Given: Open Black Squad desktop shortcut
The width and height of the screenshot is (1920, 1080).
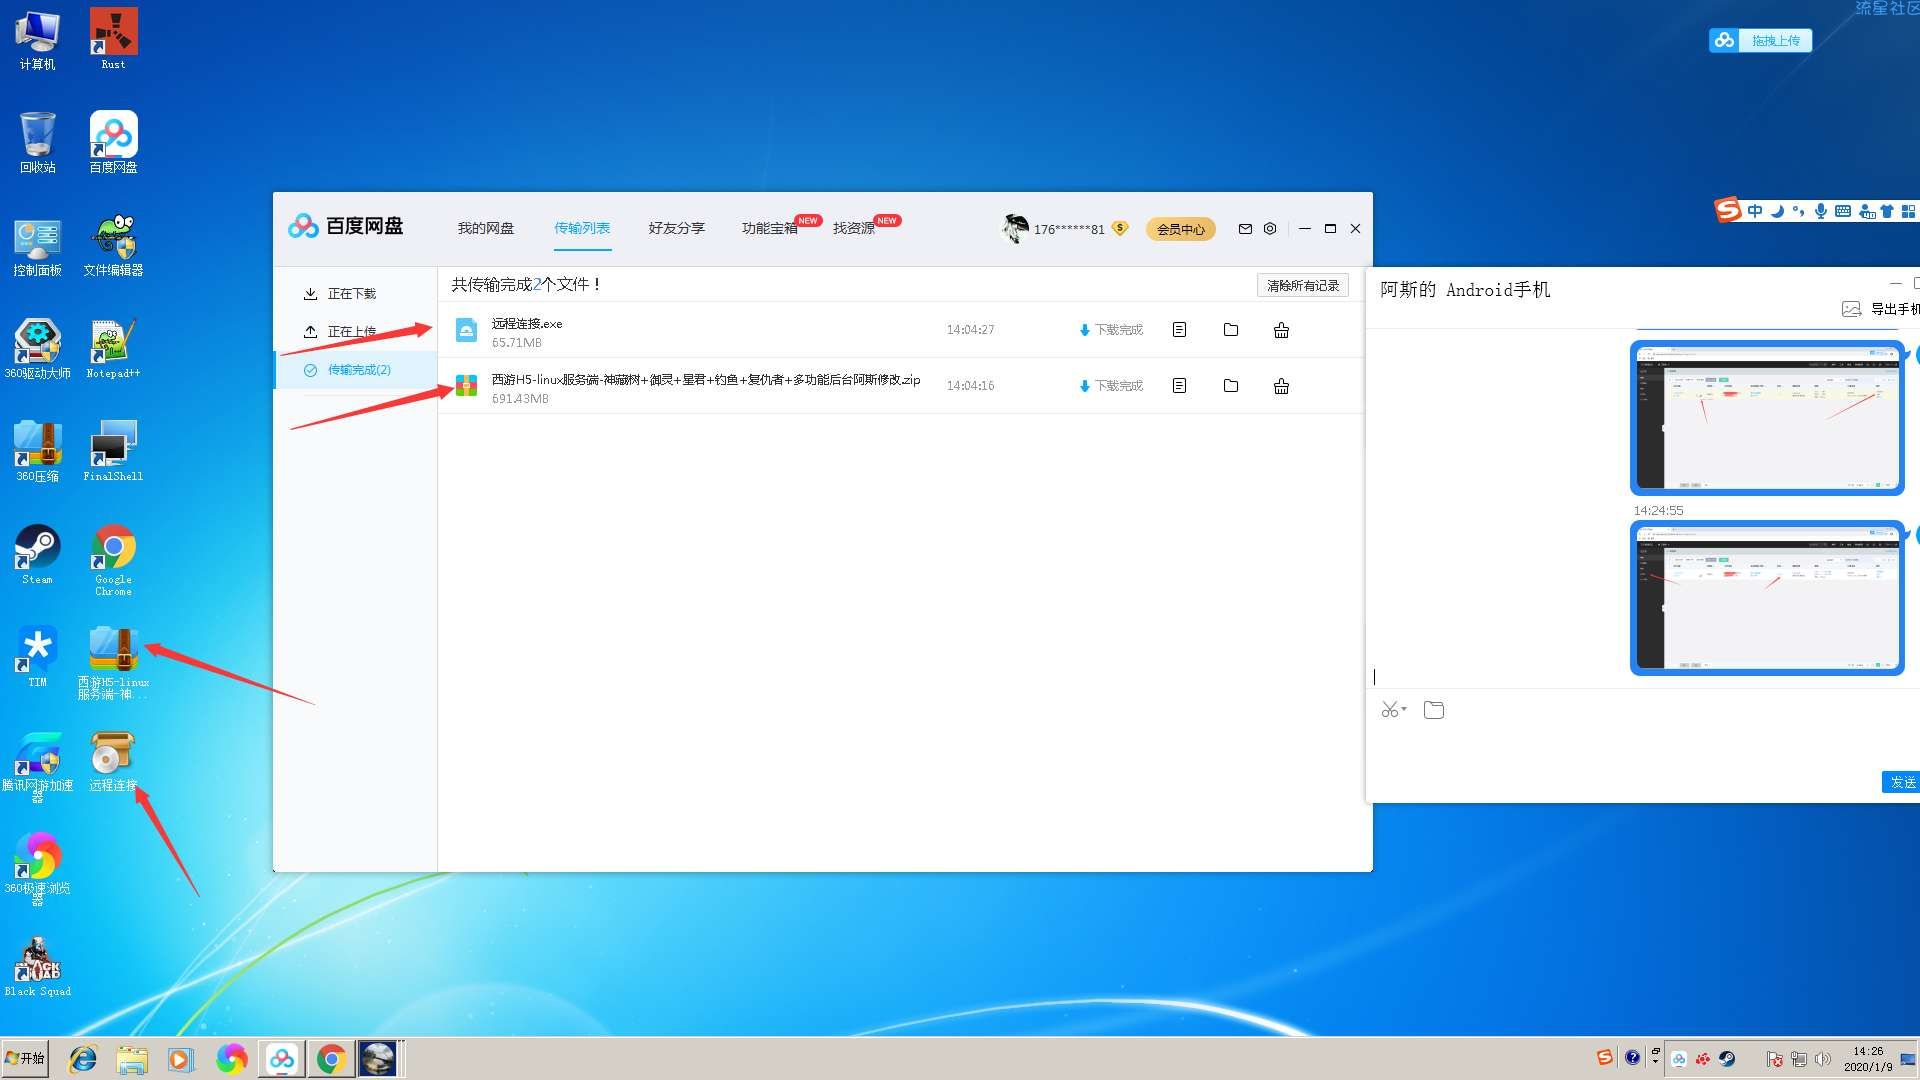Looking at the screenshot, I should [x=37, y=966].
